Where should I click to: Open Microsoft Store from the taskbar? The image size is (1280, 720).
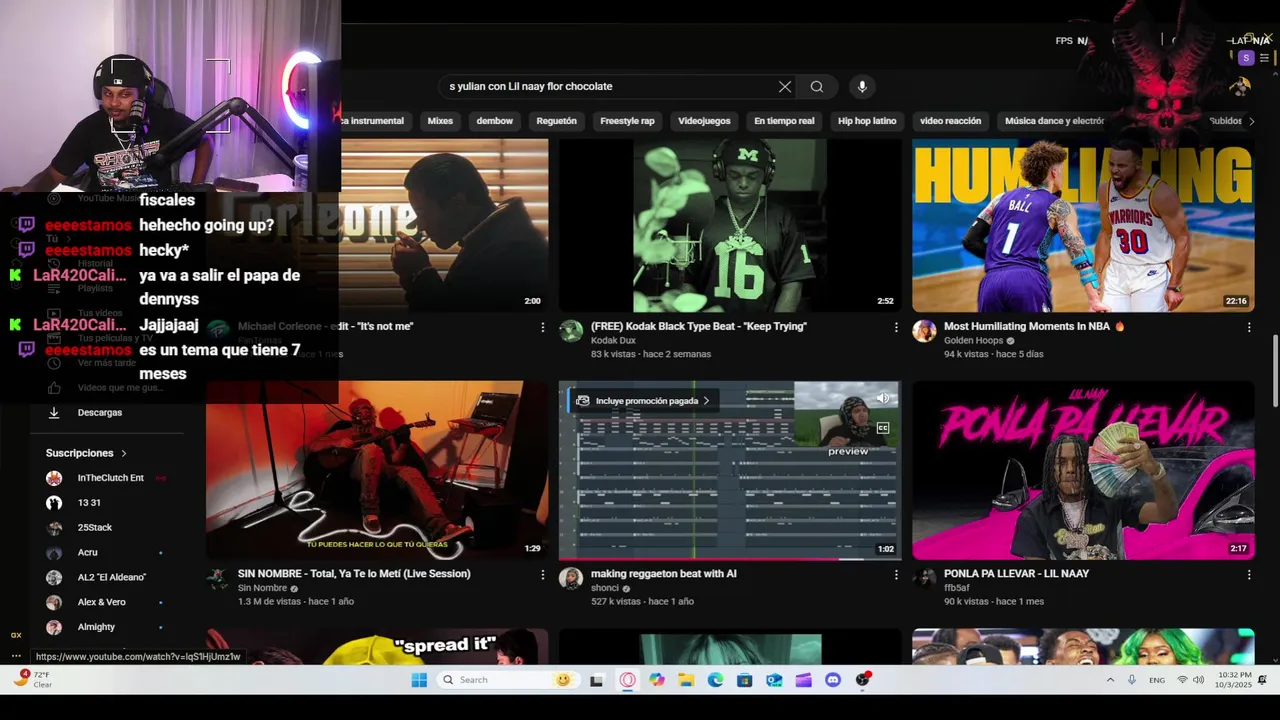point(744,680)
